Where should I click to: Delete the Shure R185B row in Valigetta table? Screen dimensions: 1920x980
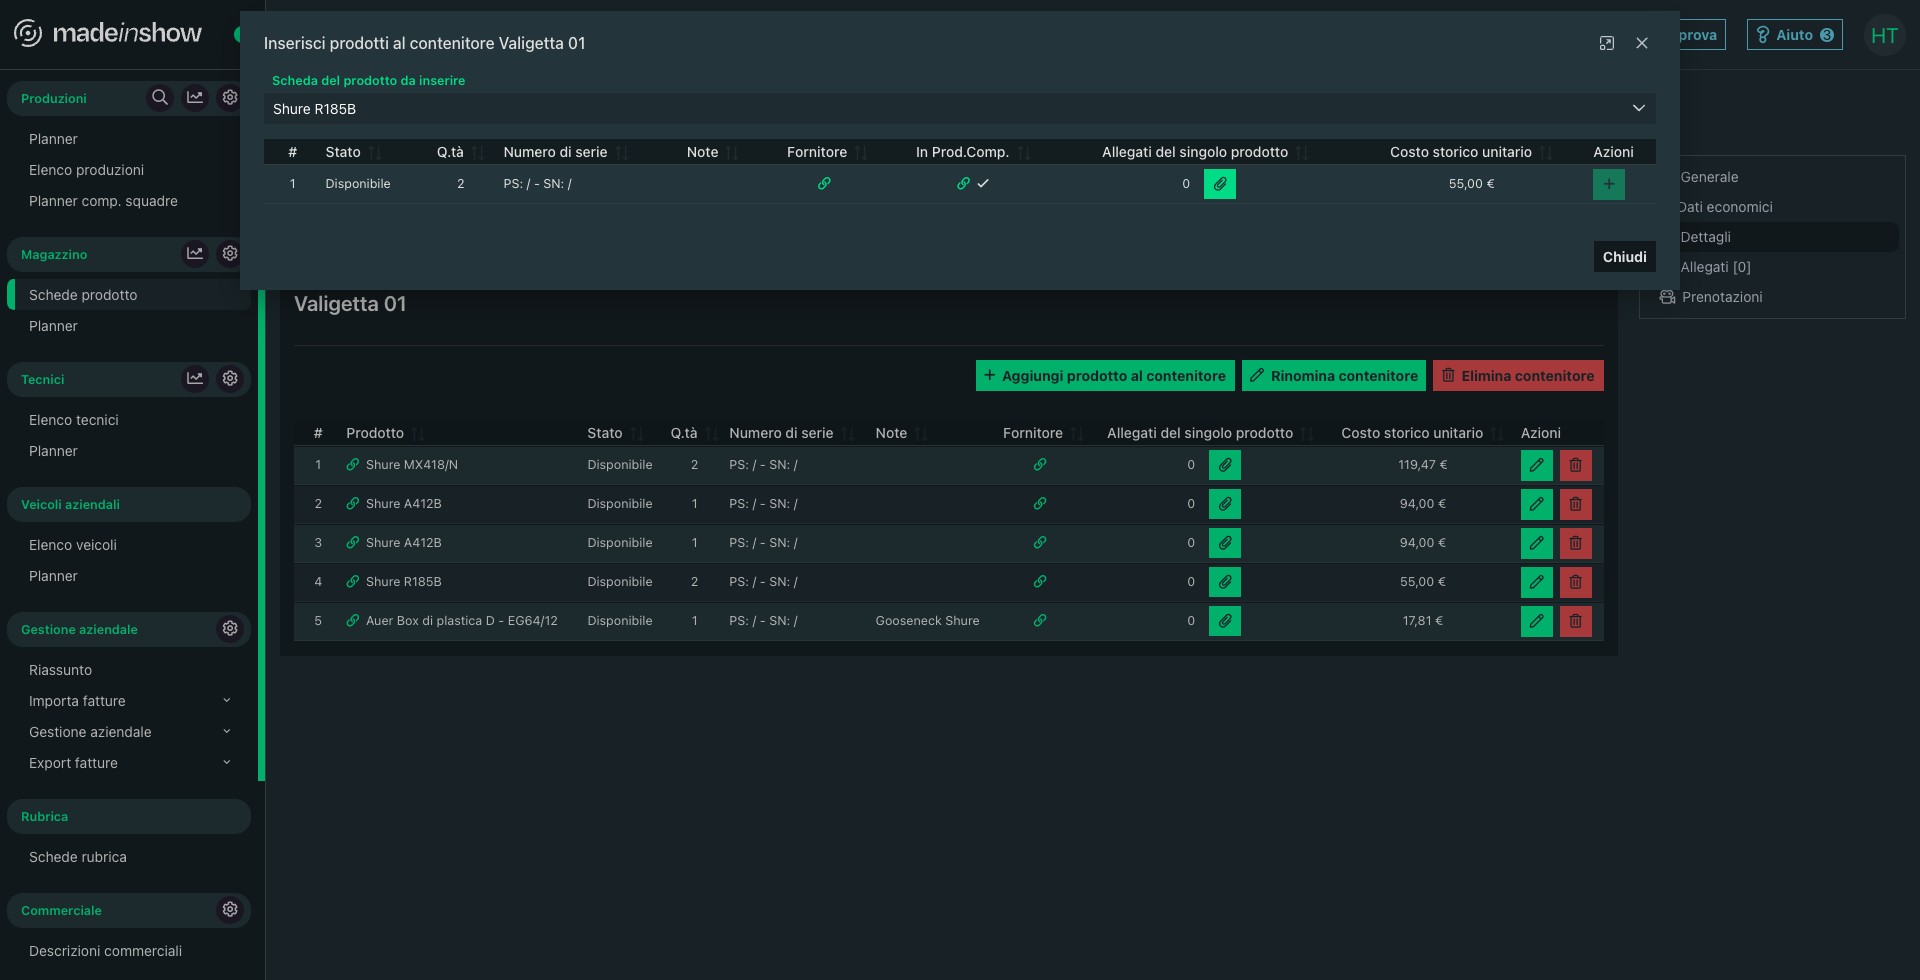pyautogui.click(x=1576, y=582)
